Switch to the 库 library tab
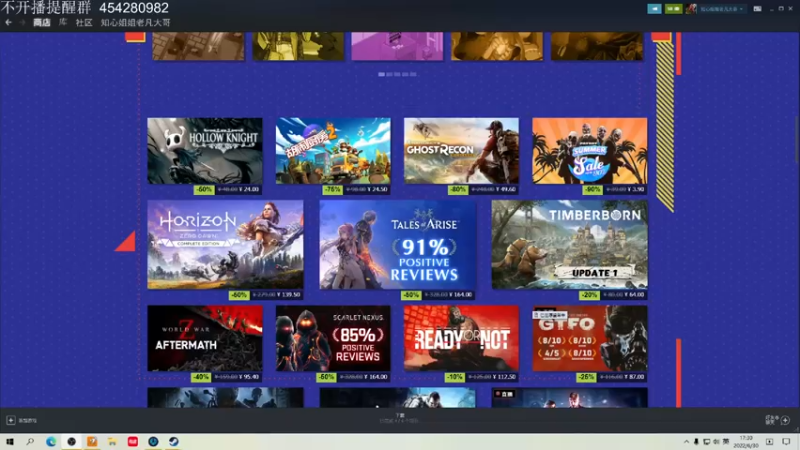800x450 pixels. pyautogui.click(x=63, y=22)
